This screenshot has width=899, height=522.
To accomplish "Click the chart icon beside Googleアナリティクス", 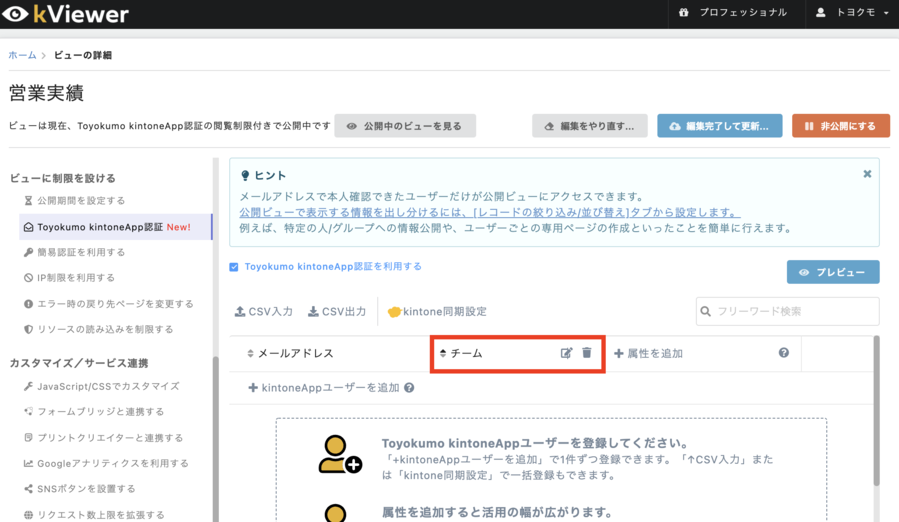I will [x=28, y=463].
